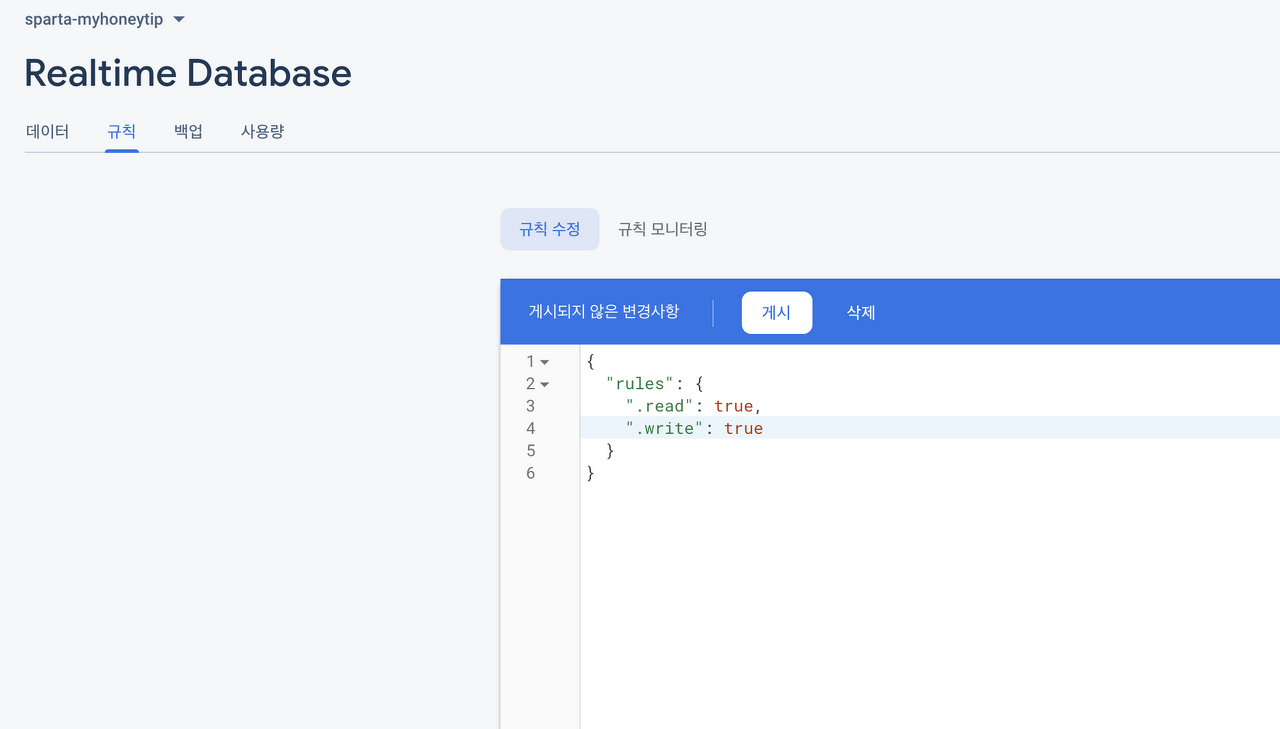Click the 게시되지 않은 변경사항 label
The image size is (1280, 729).
pyautogui.click(x=603, y=311)
